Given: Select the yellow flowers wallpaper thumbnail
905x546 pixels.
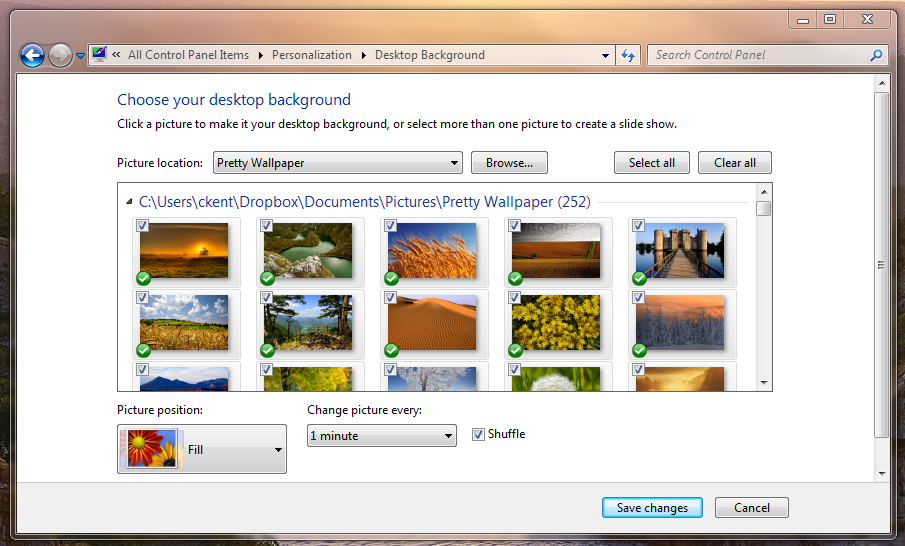Looking at the screenshot, I should (556, 322).
